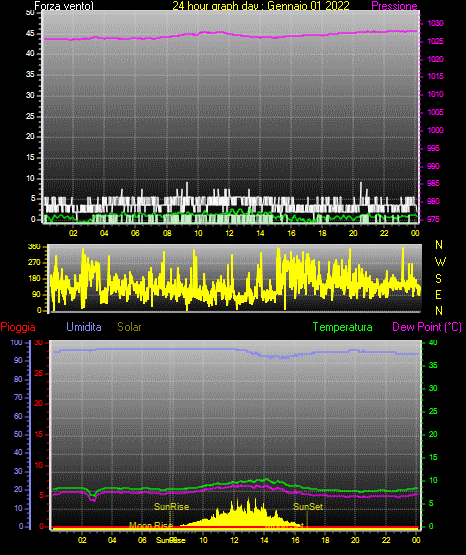Click wind direction axis value '270'
The width and height of the screenshot is (466, 555).
(x=34, y=263)
